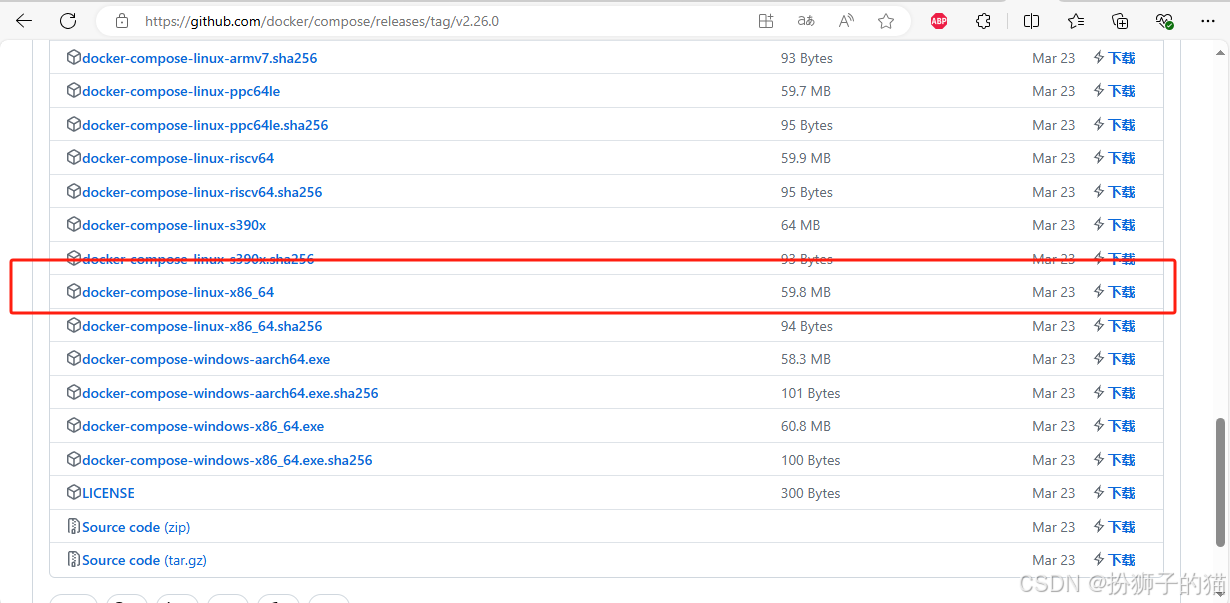Click package icon beside docker-compose-linux-s390x
This screenshot has height=603, width=1230.
click(x=73, y=225)
